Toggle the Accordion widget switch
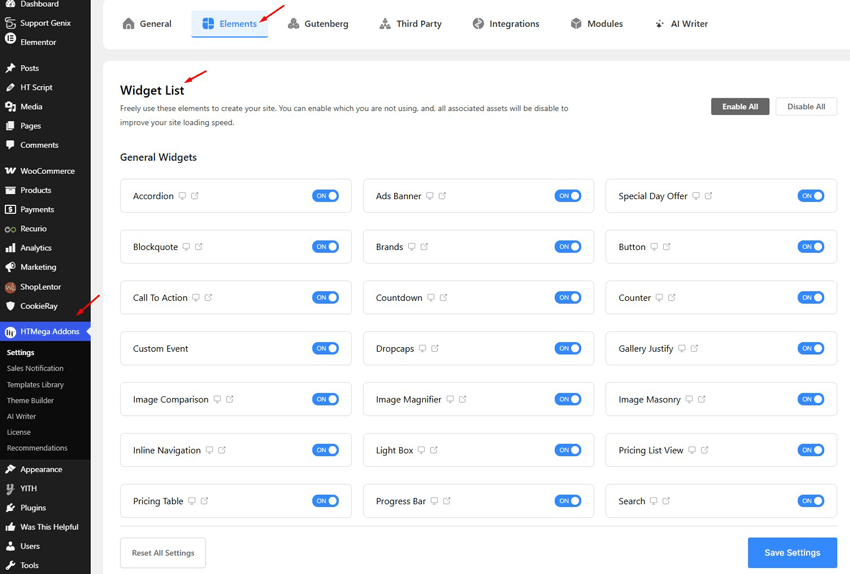 click(325, 196)
